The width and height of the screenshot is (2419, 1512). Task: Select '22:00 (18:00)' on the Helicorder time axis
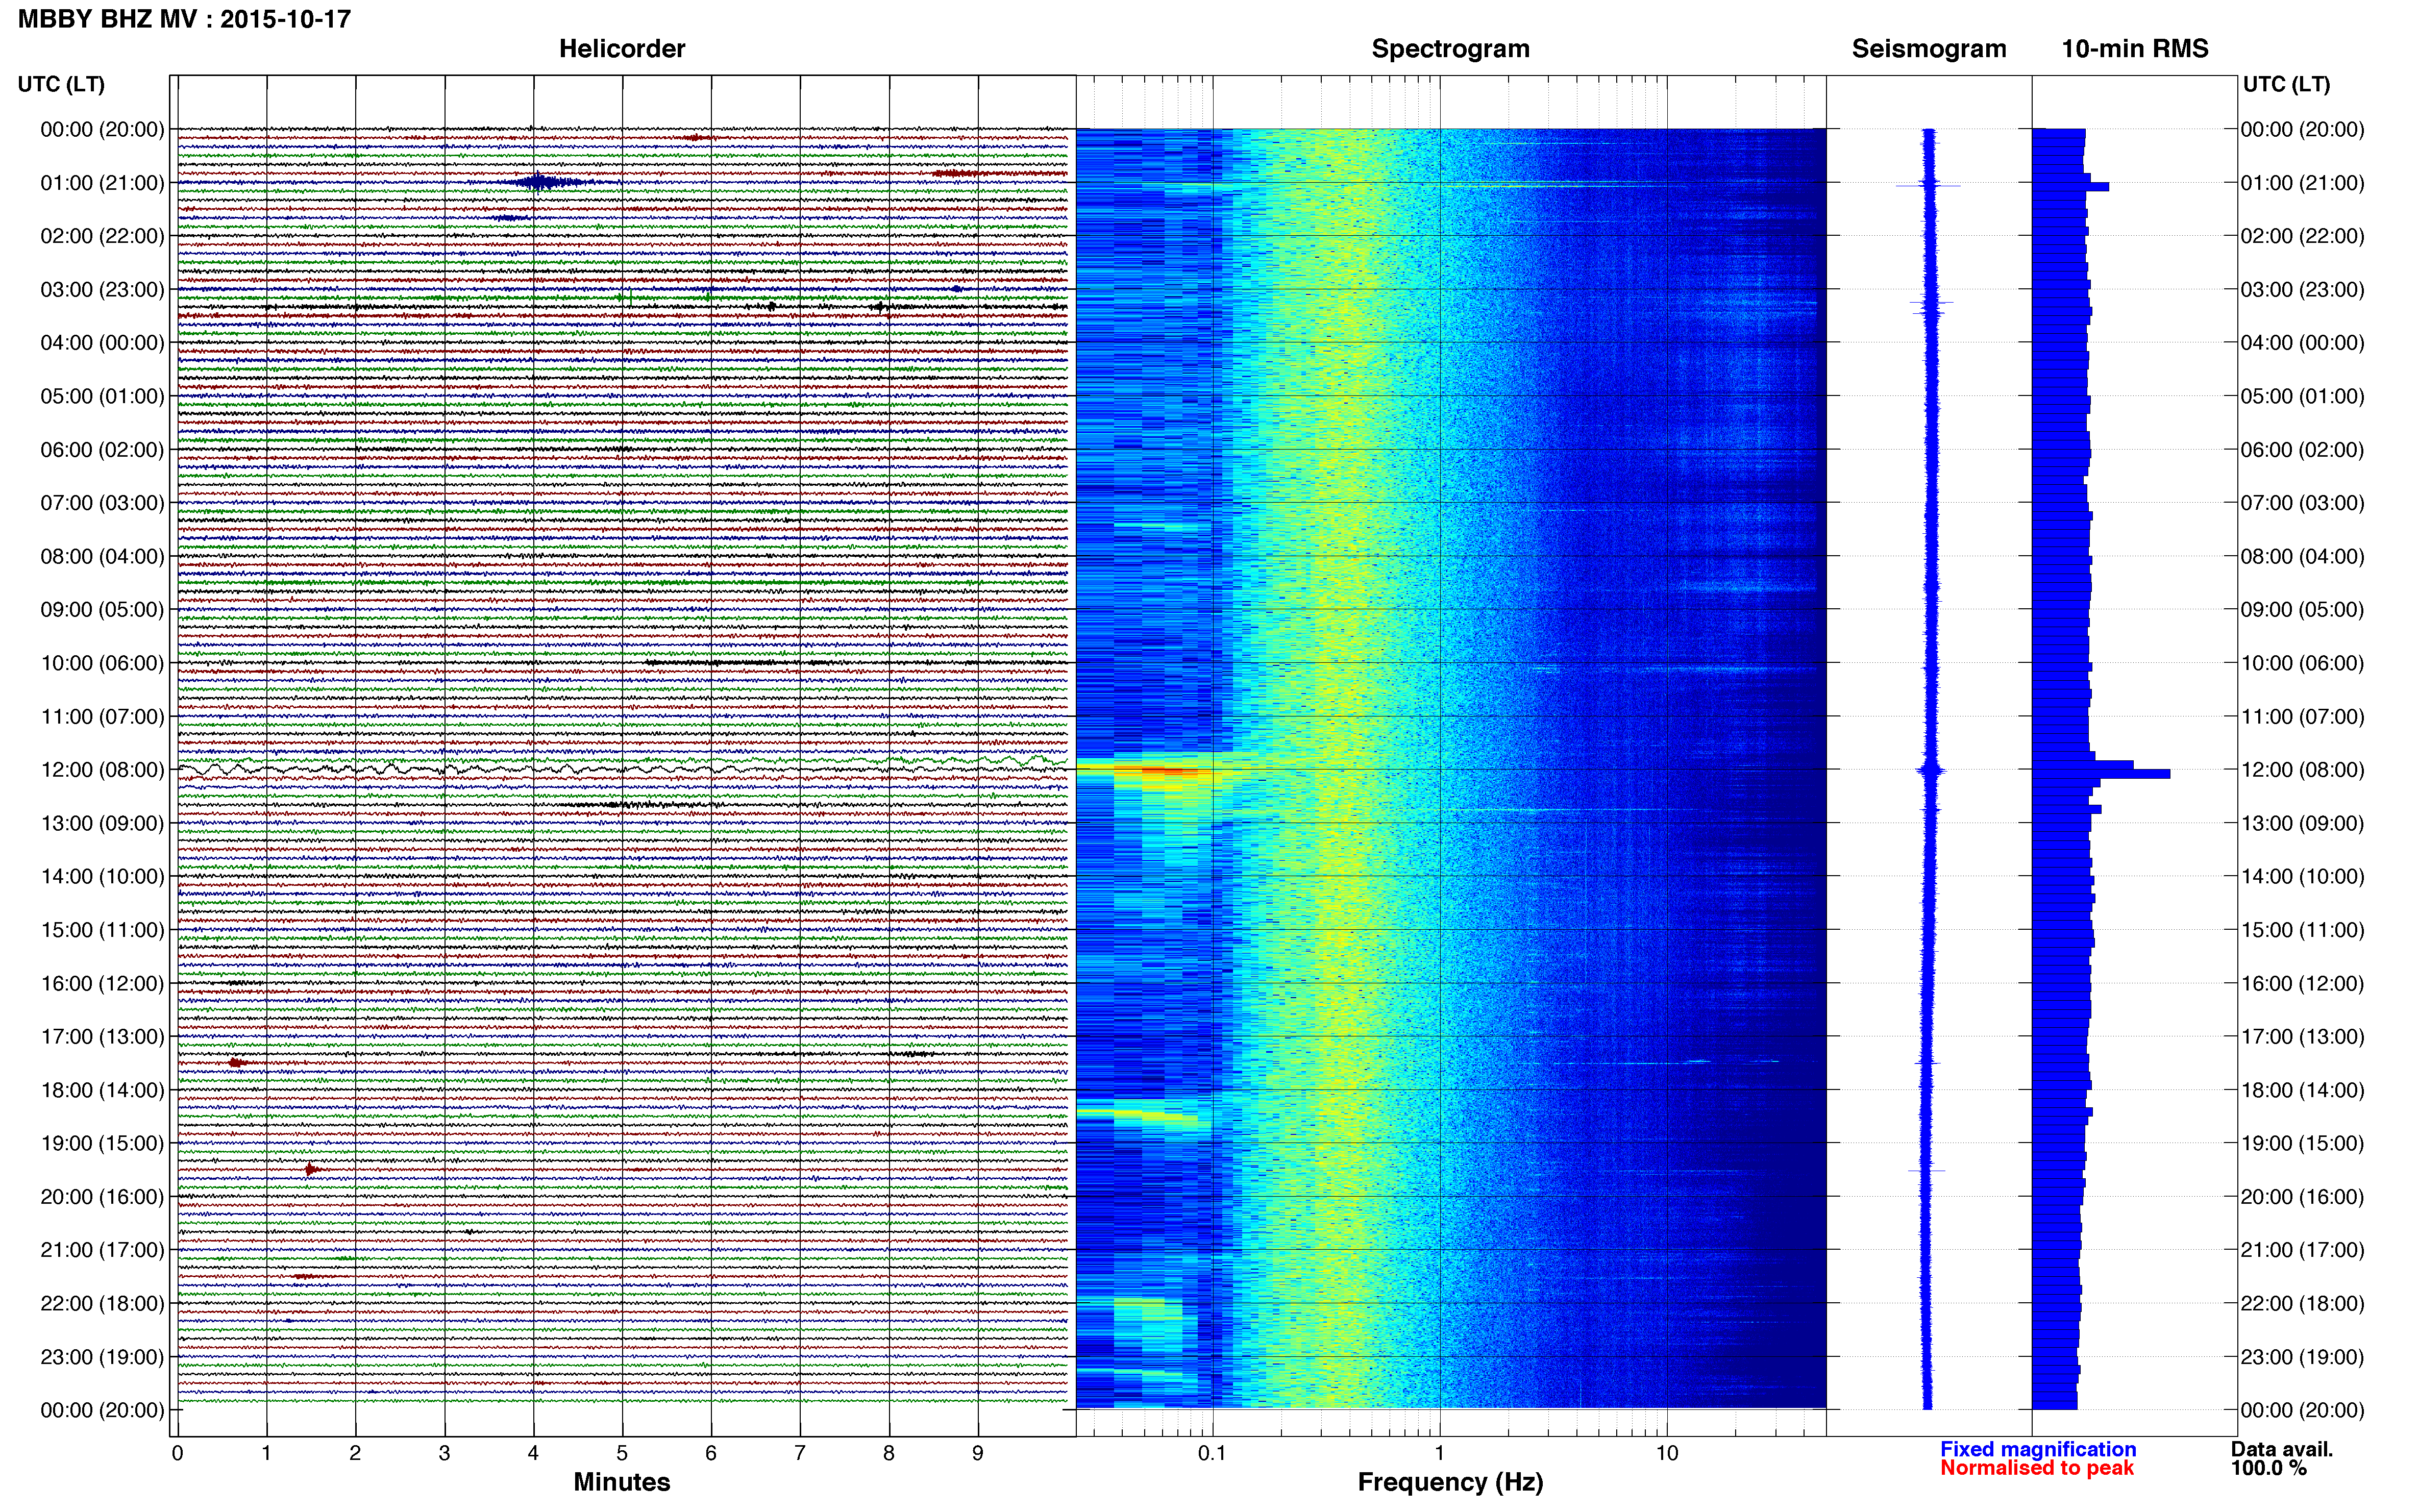[102, 1304]
